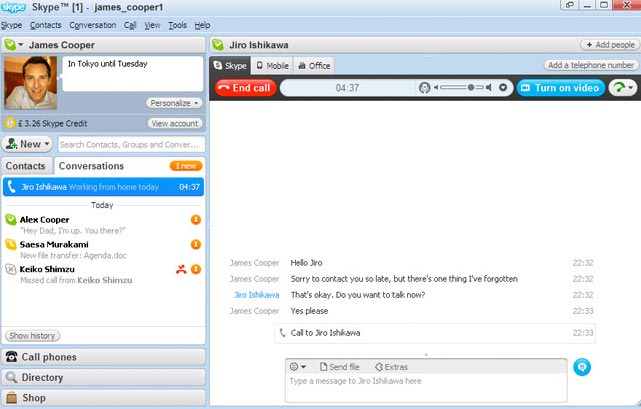Click the send message chat bubble icon
641x409 pixels.
click(x=582, y=367)
